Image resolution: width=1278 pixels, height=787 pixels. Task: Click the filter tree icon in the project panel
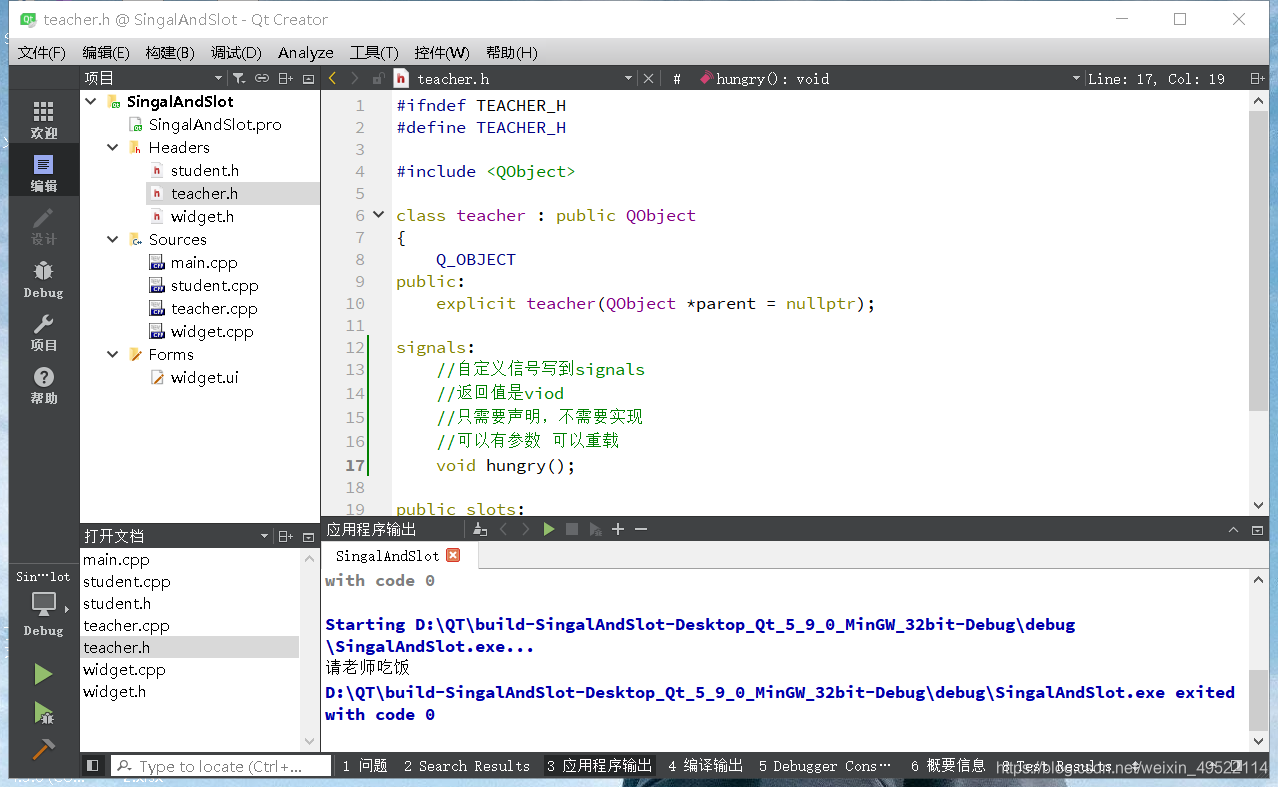pos(239,78)
